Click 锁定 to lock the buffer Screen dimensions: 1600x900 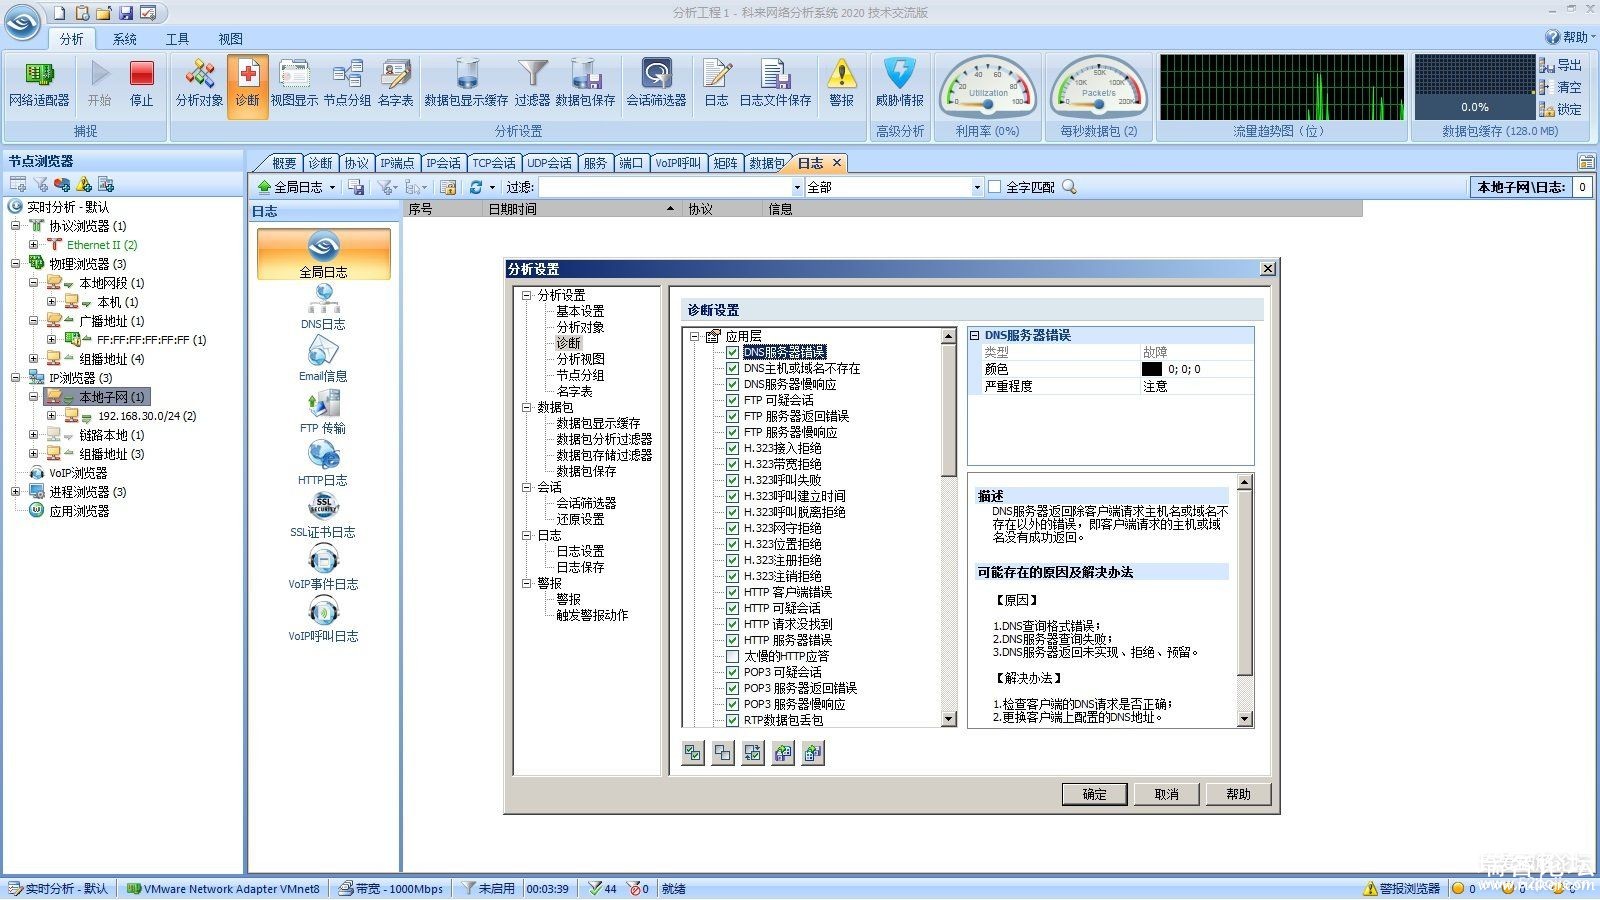[x=1561, y=109]
